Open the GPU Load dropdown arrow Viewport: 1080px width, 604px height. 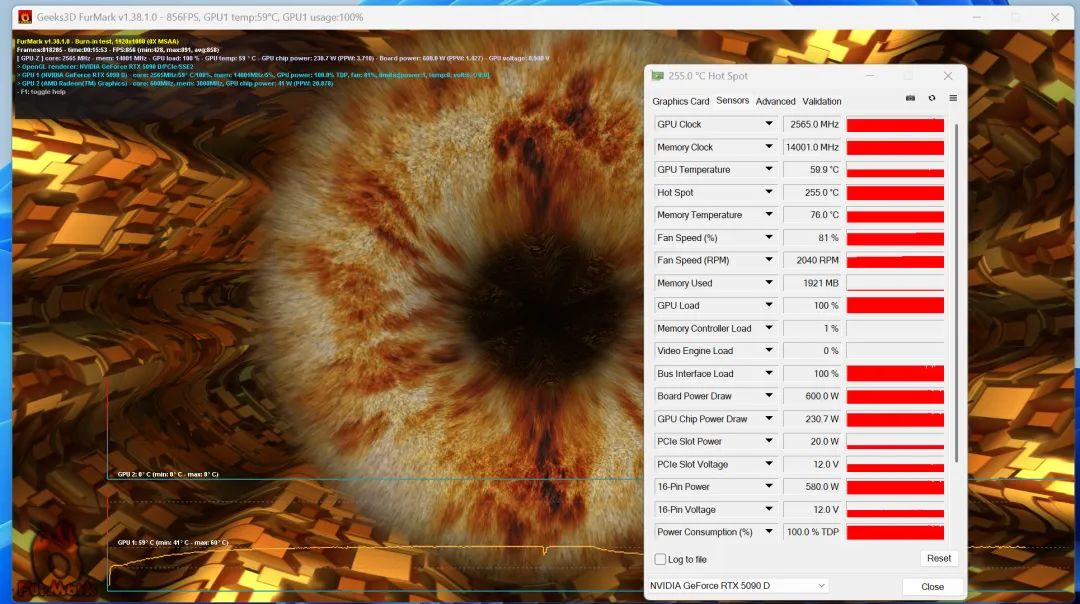point(769,305)
